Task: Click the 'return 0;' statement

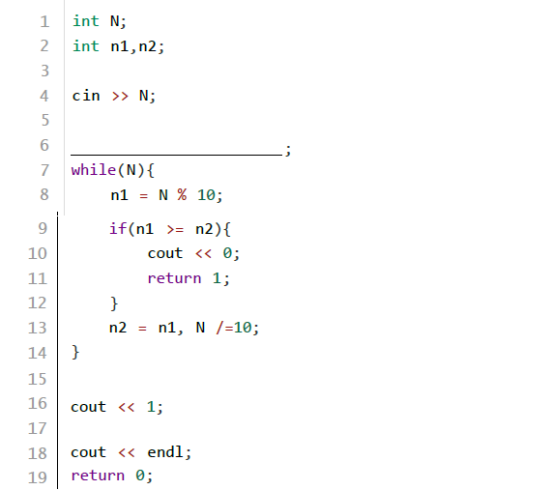Action: (x=112, y=476)
